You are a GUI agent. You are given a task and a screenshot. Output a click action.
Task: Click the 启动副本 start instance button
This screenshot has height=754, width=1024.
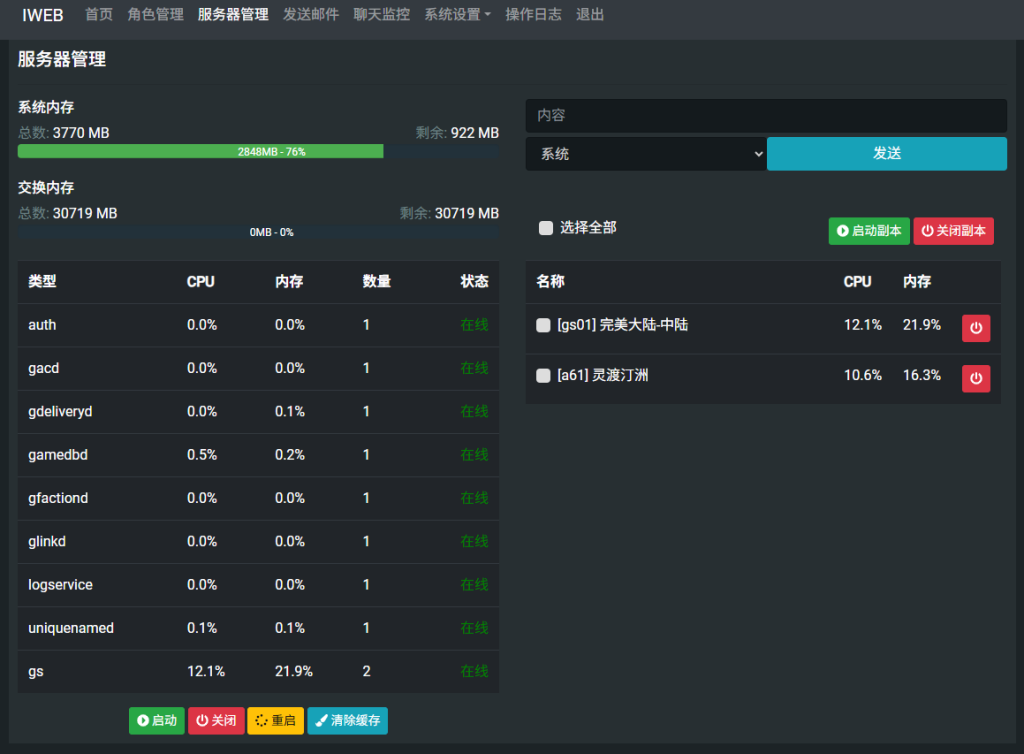coord(869,231)
